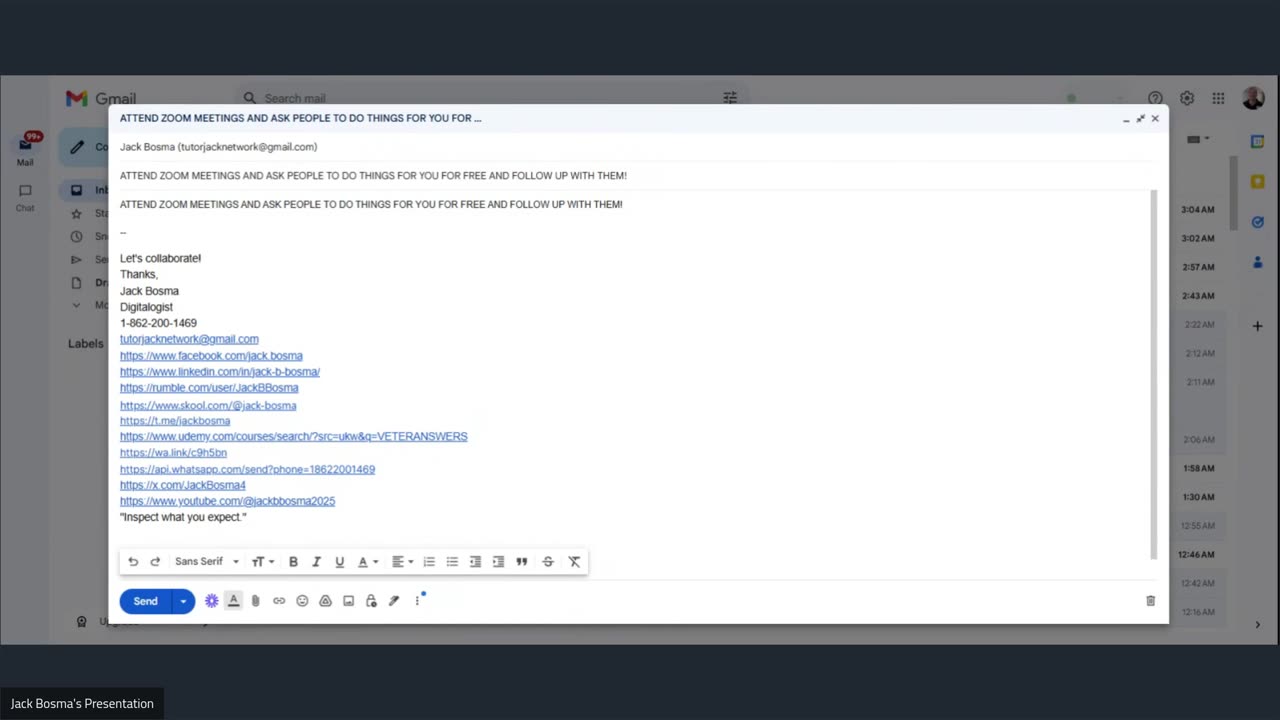Viewport: 1280px width, 720px height.
Task: Undo the last edit in compose
Action: 133,562
